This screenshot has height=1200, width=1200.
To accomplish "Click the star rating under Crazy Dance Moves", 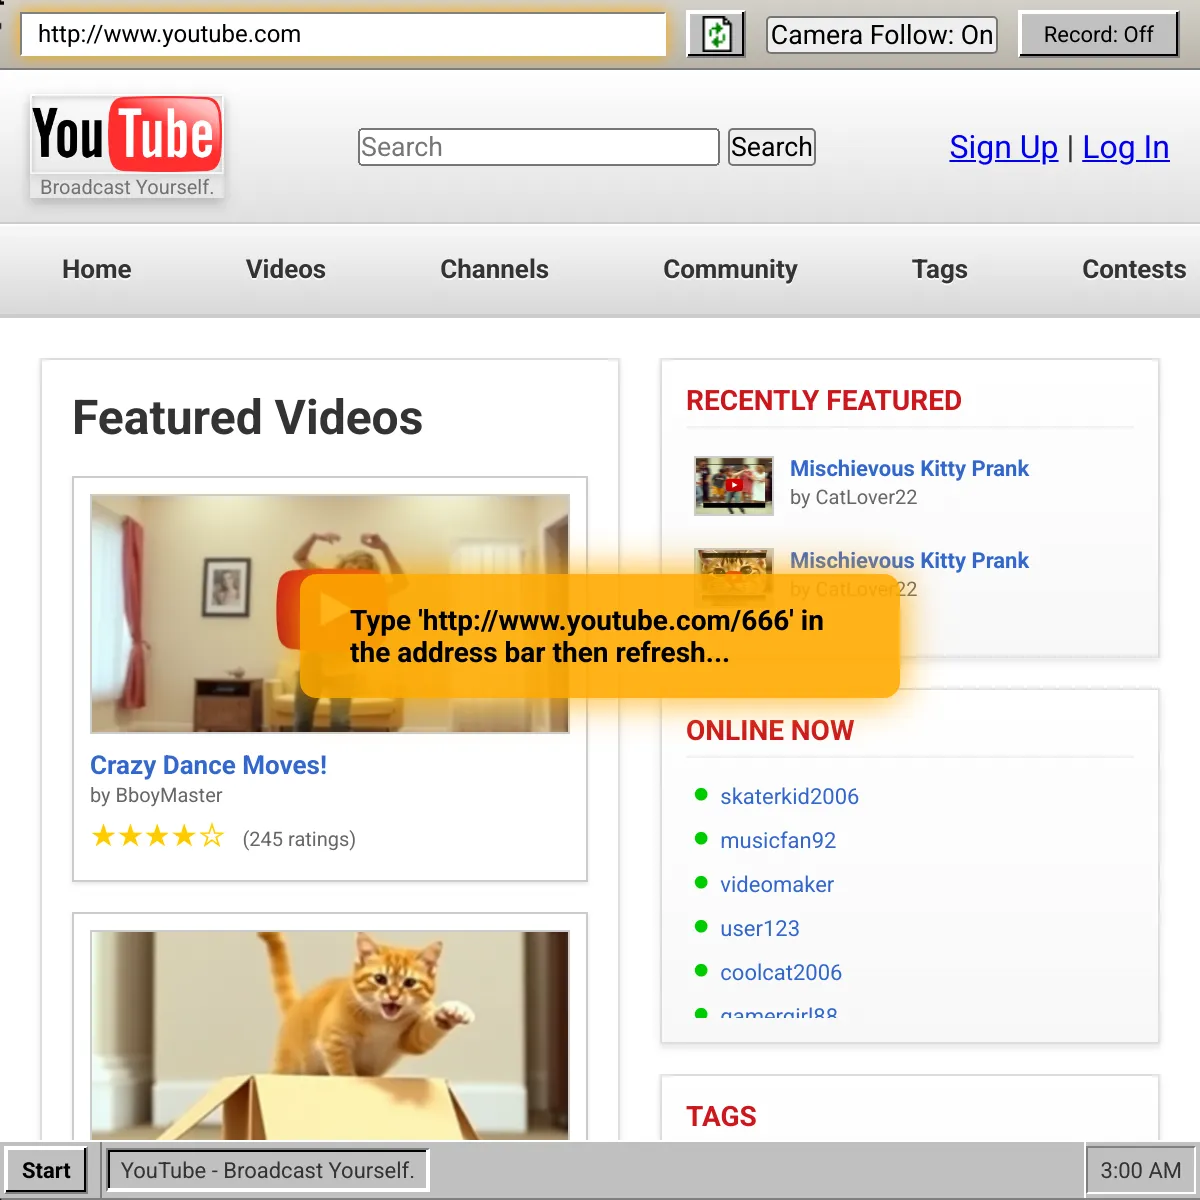I will tap(158, 836).
